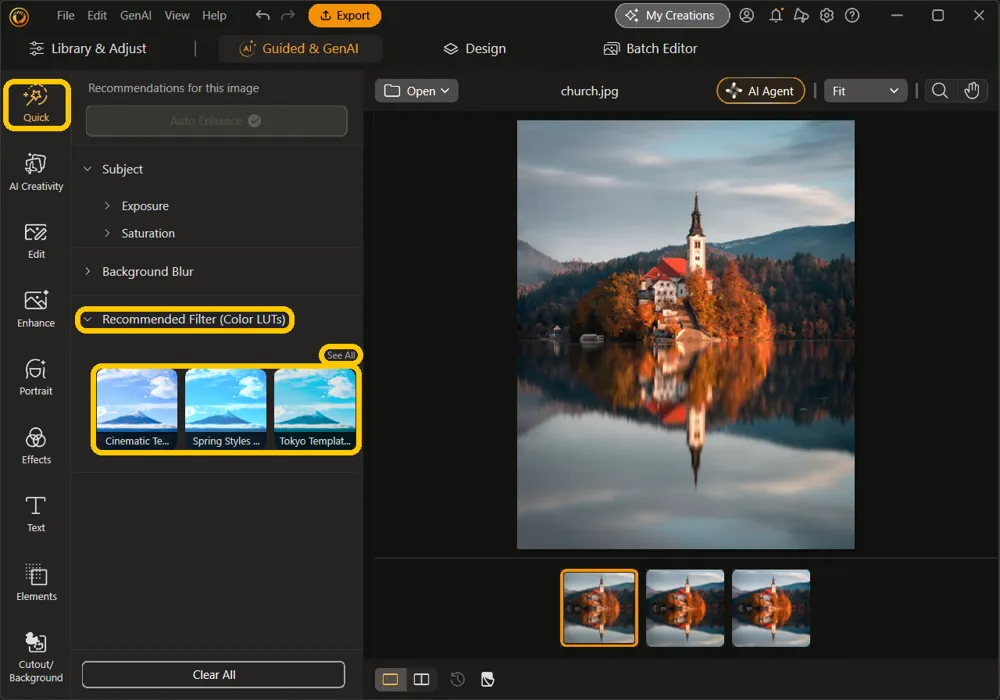Open the Help menu
This screenshot has height=700, width=1000.
[214, 15]
